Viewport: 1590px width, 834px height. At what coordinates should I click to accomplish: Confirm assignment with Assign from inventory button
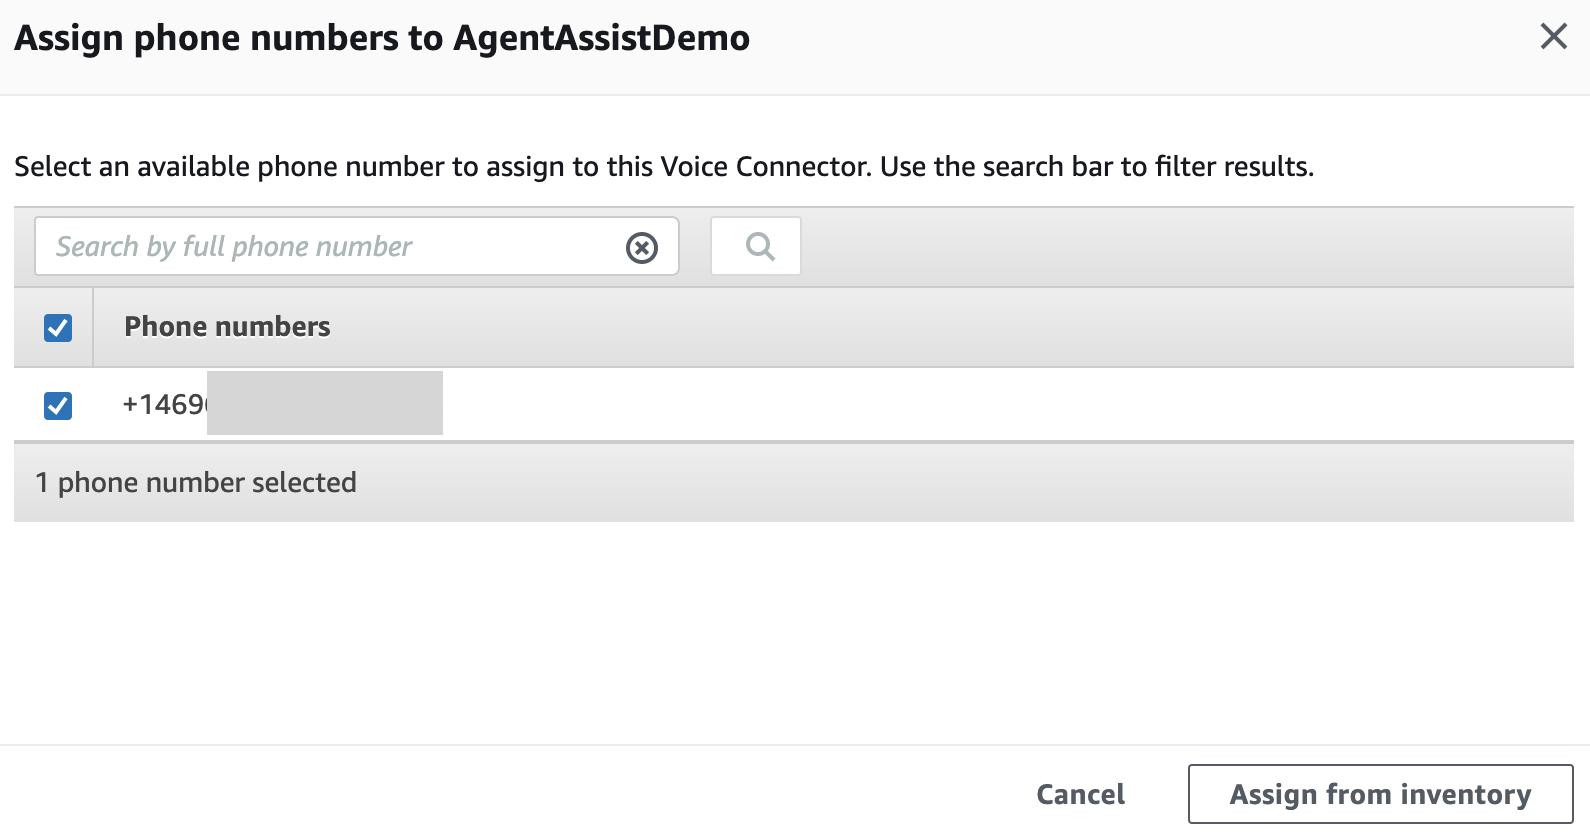coord(1380,794)
